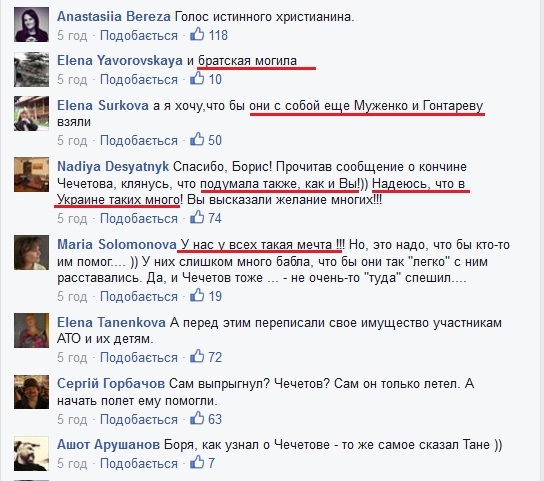The image size is (544, 481).
Task: Click thumbs-up icon on Elena Yavorovskaya's comment
Action: pyautogui.click(x=197, y=78)
